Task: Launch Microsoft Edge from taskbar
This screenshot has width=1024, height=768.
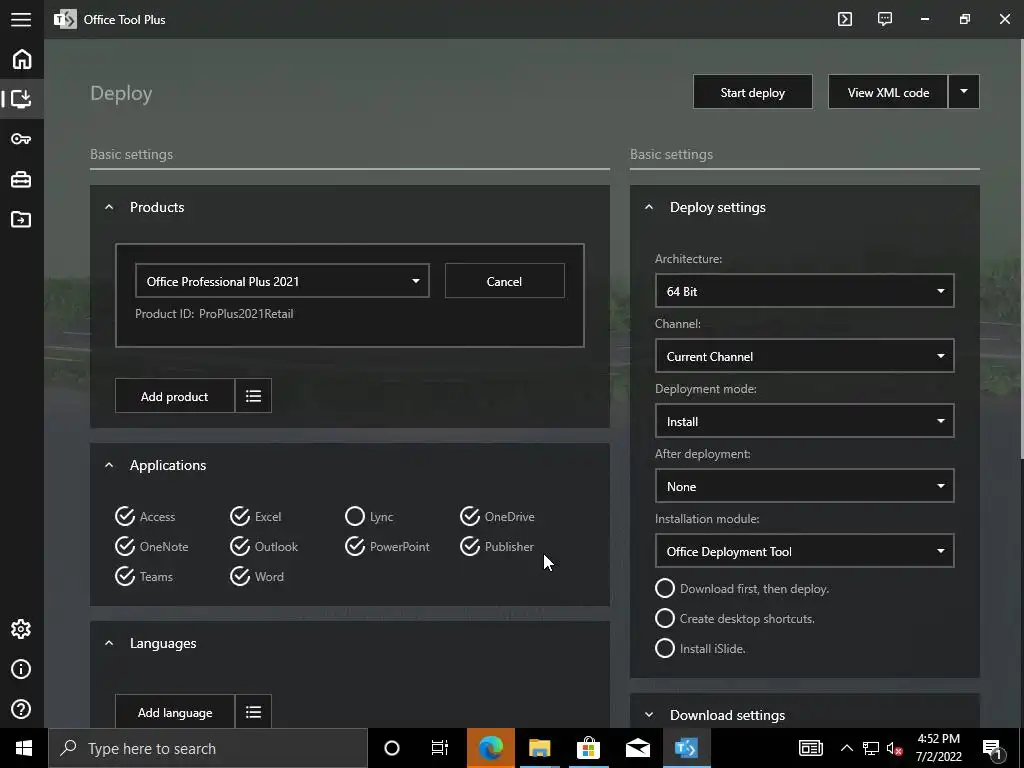Action: [x=491, y=748]
